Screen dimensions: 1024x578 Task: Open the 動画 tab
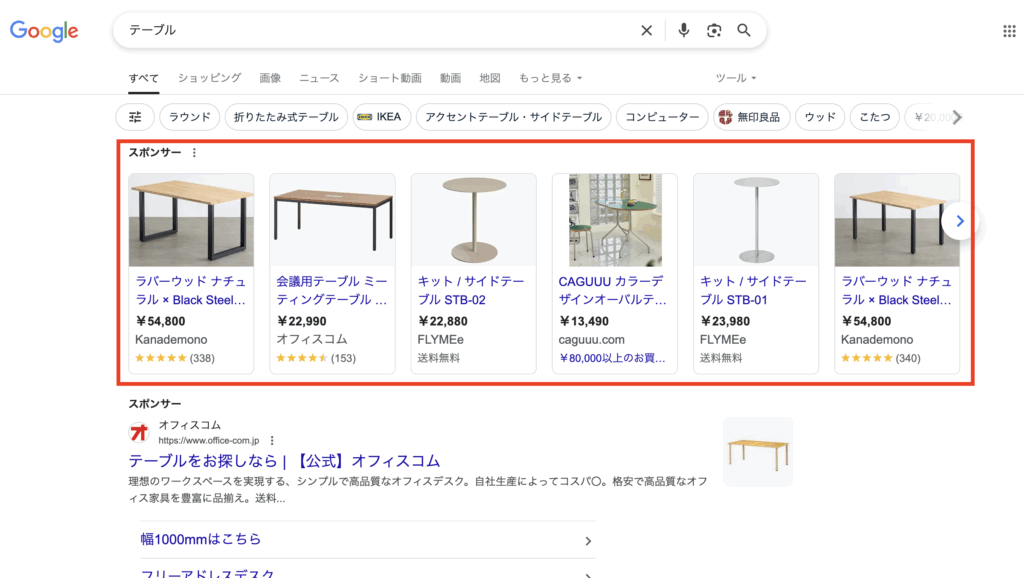point(451,78)
